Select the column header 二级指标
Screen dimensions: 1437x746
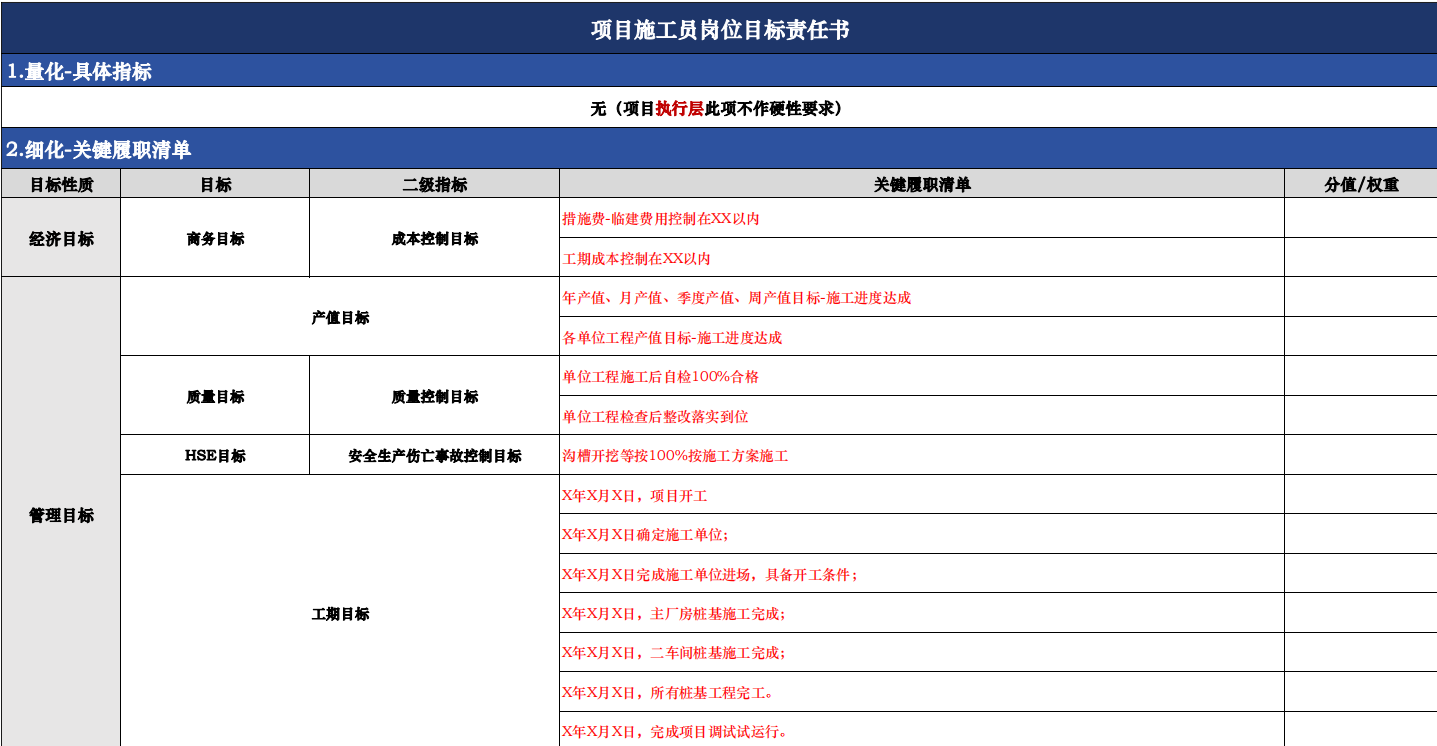coord(434,184)
